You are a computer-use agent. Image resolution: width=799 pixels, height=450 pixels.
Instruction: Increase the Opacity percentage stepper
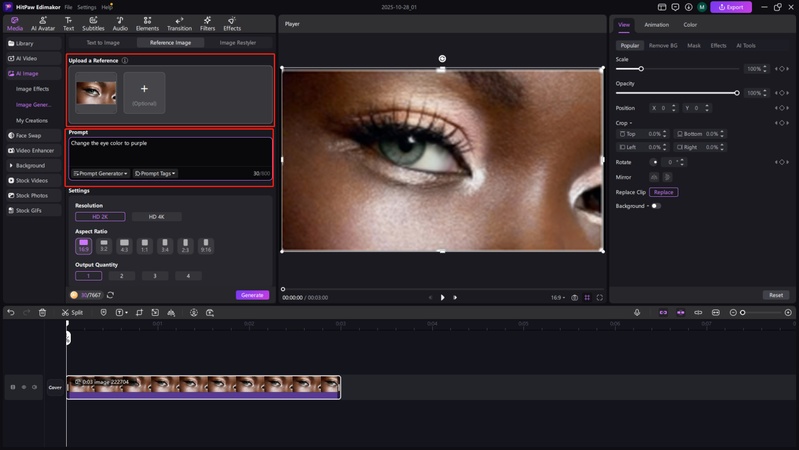[765, 91]
